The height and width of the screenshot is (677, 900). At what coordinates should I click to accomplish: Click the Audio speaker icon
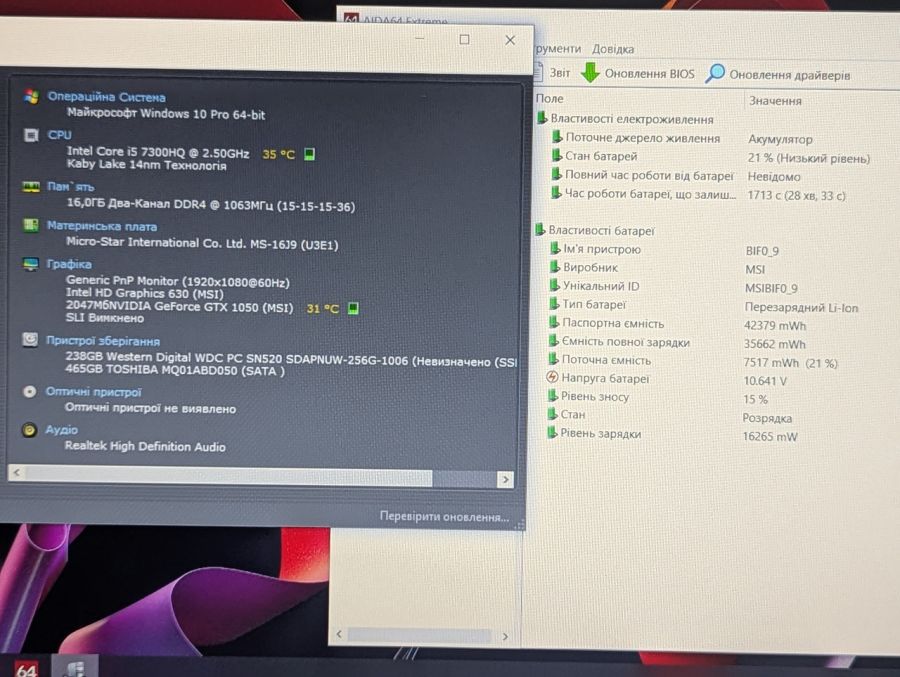29,430
